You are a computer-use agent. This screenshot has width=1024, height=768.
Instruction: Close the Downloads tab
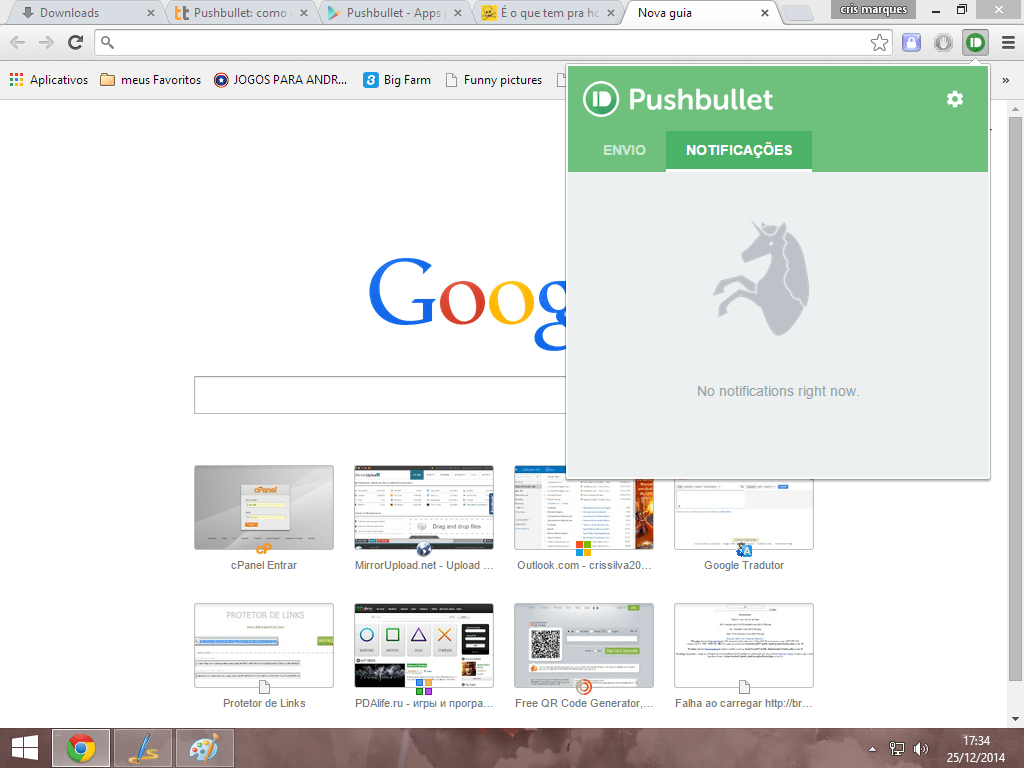tap(151, 13)
